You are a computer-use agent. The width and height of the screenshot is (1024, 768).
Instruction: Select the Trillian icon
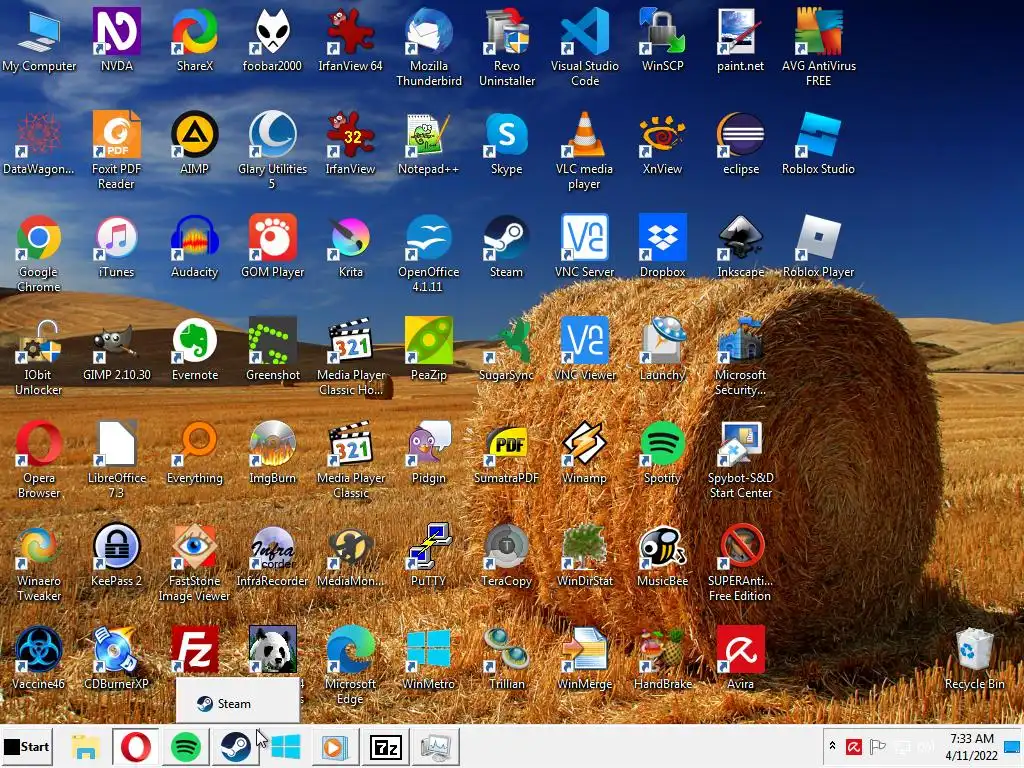pos(506,658)
